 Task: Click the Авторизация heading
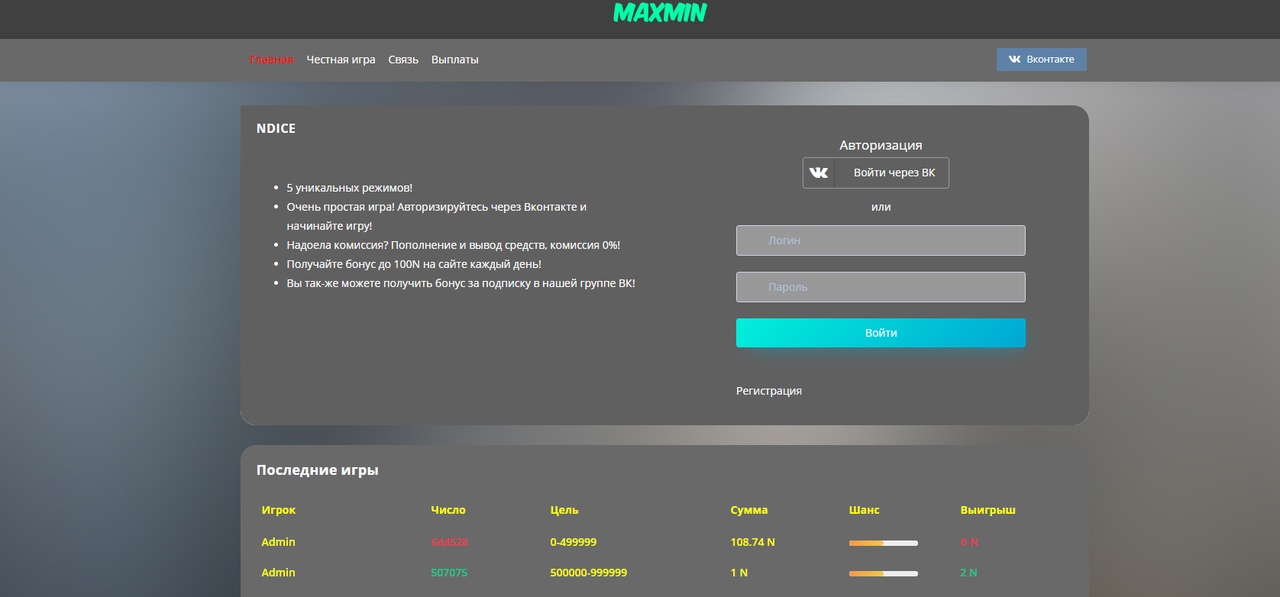(881, 145)
